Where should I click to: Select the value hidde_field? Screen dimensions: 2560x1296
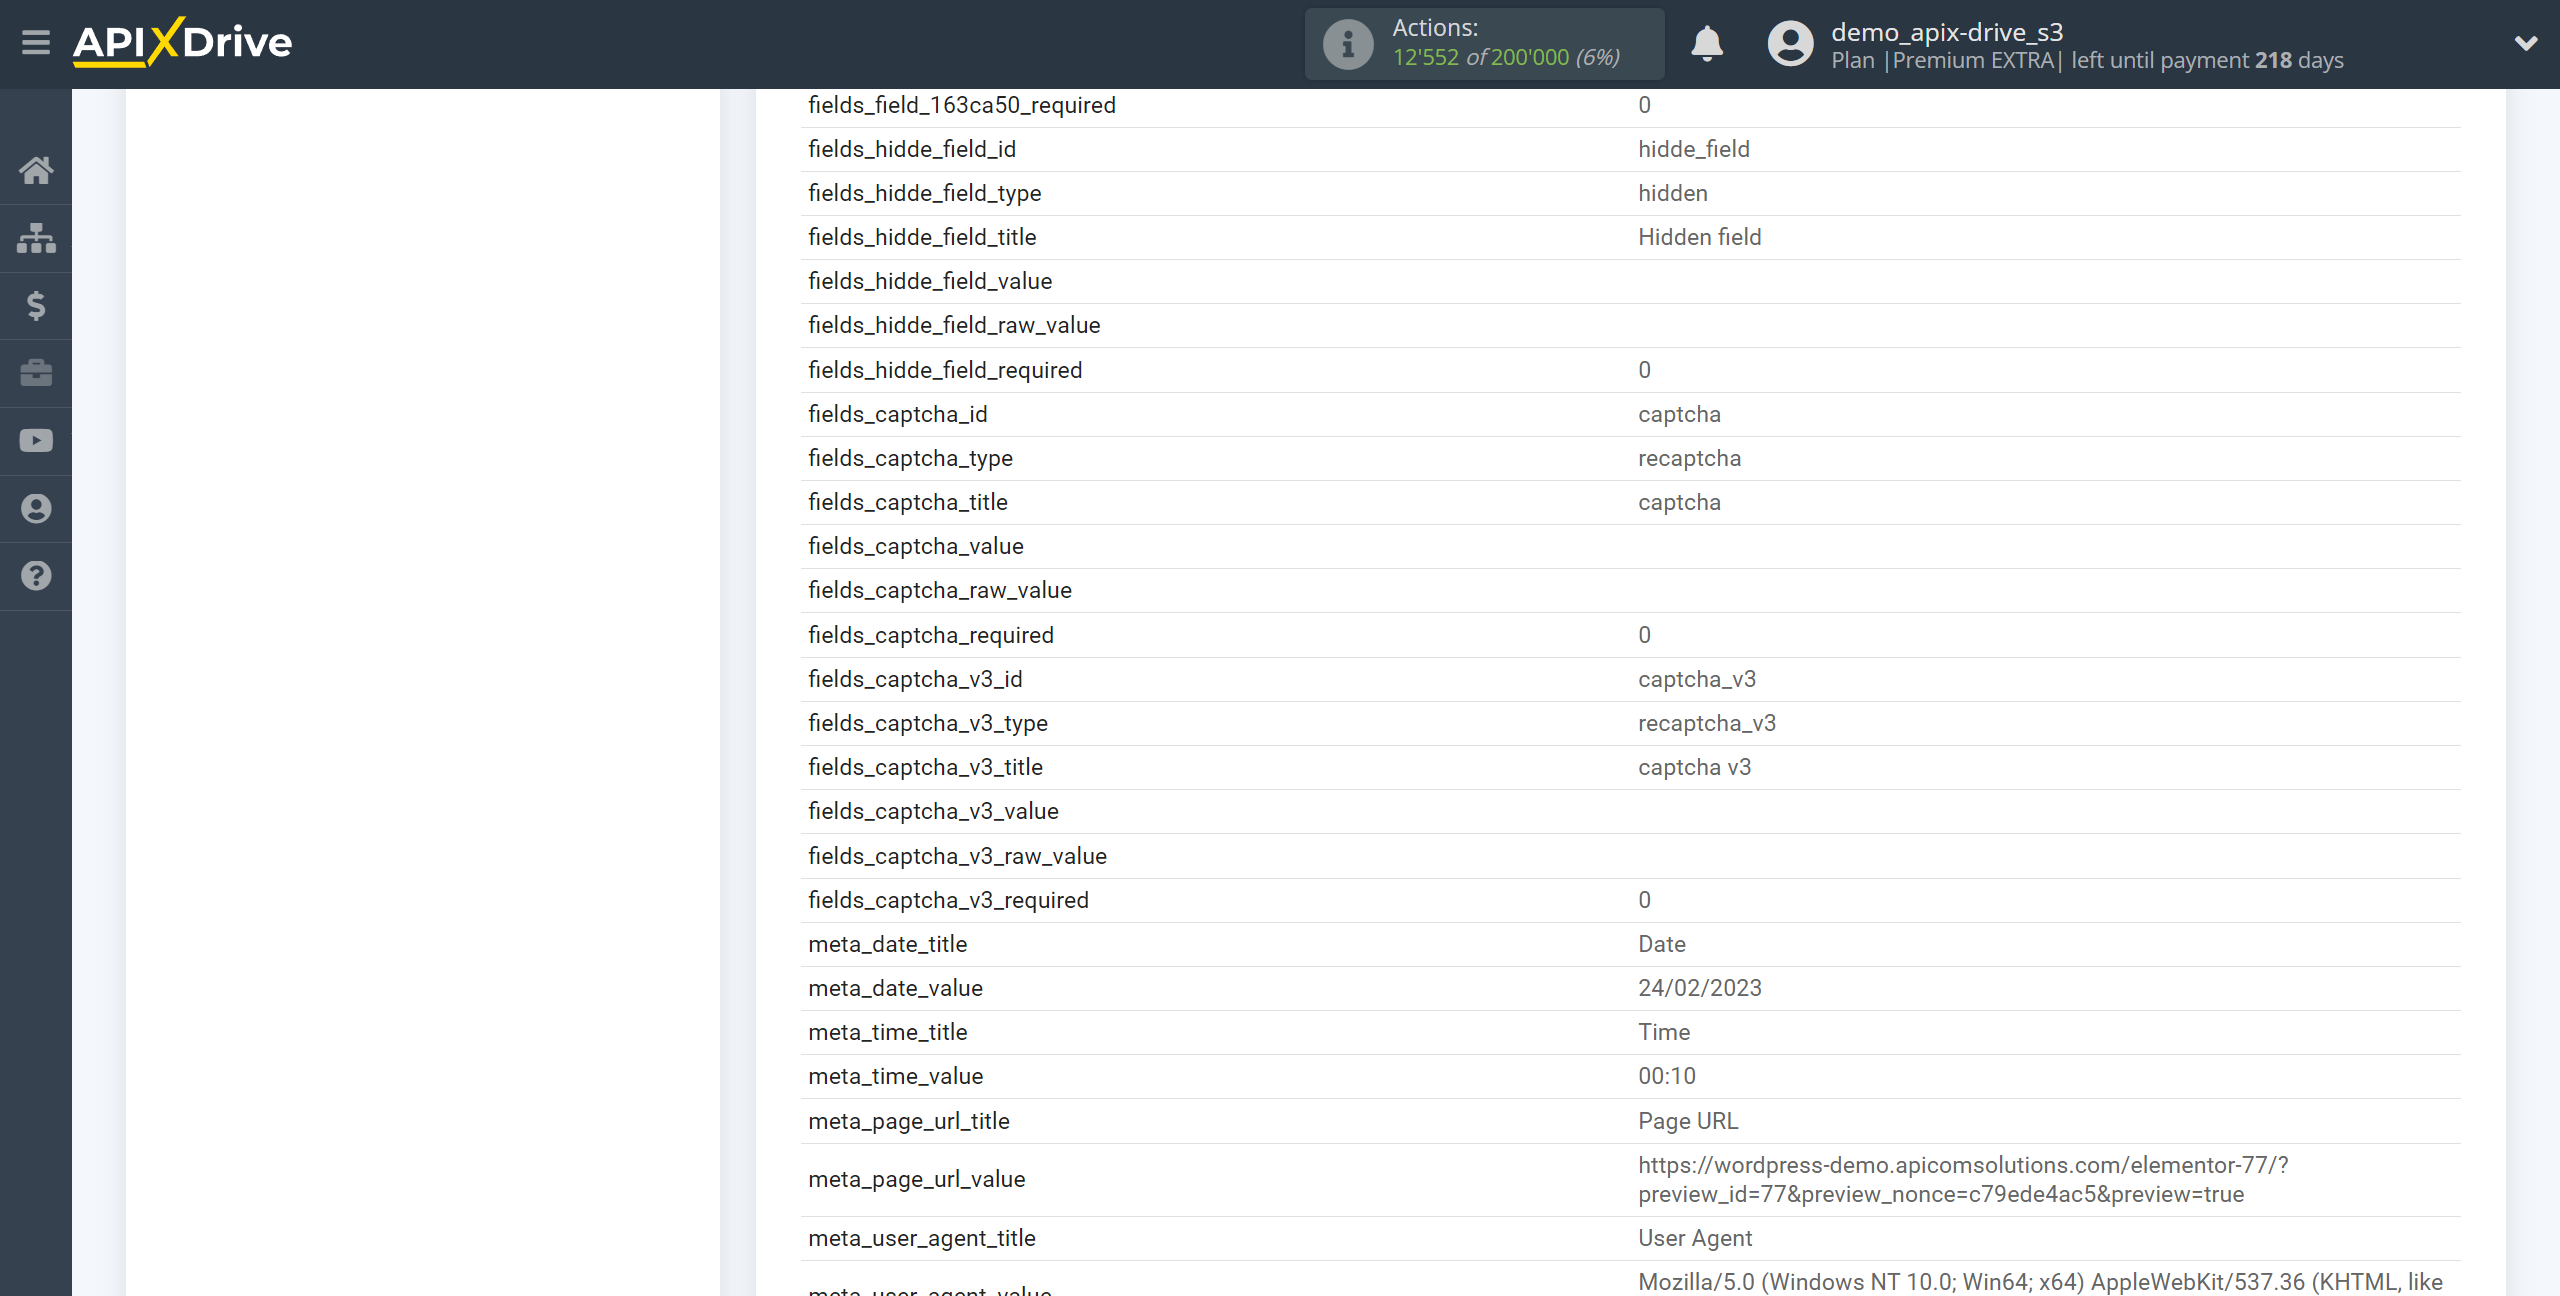click(x=1694, y=149)
